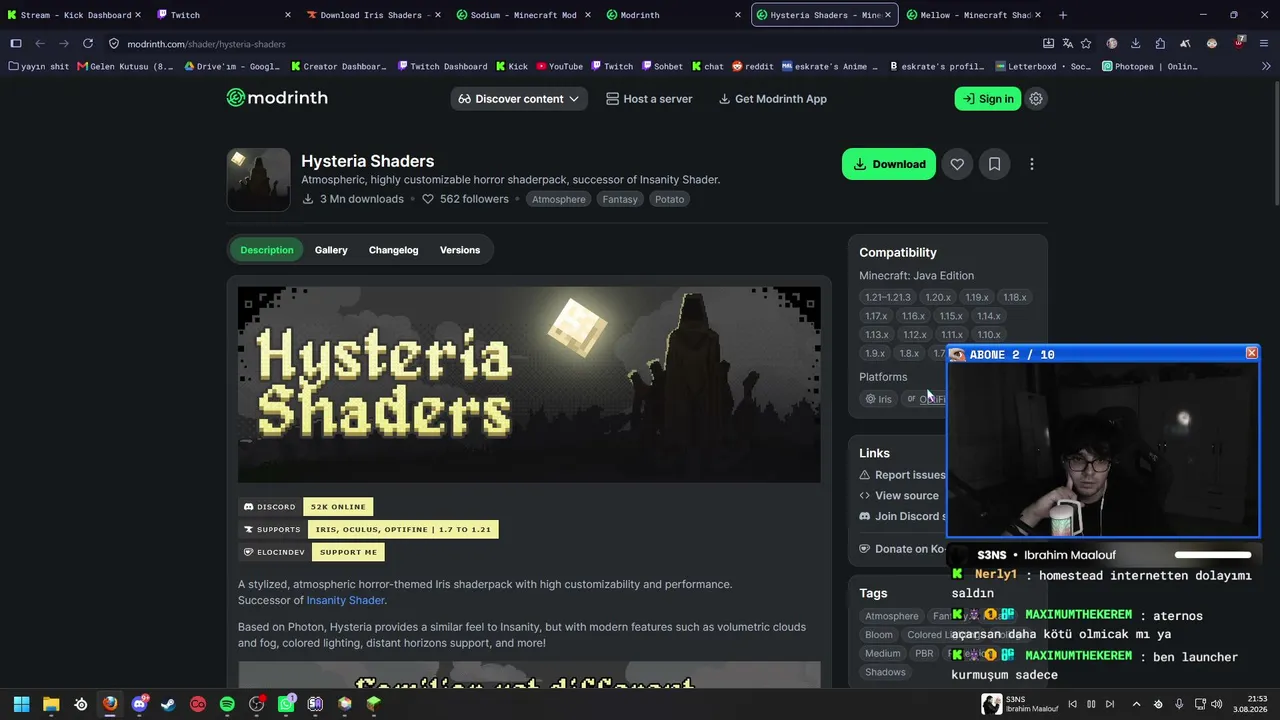Open WhatsApp from the taskbar
The image size is (1280, 720).
[286, 704]
